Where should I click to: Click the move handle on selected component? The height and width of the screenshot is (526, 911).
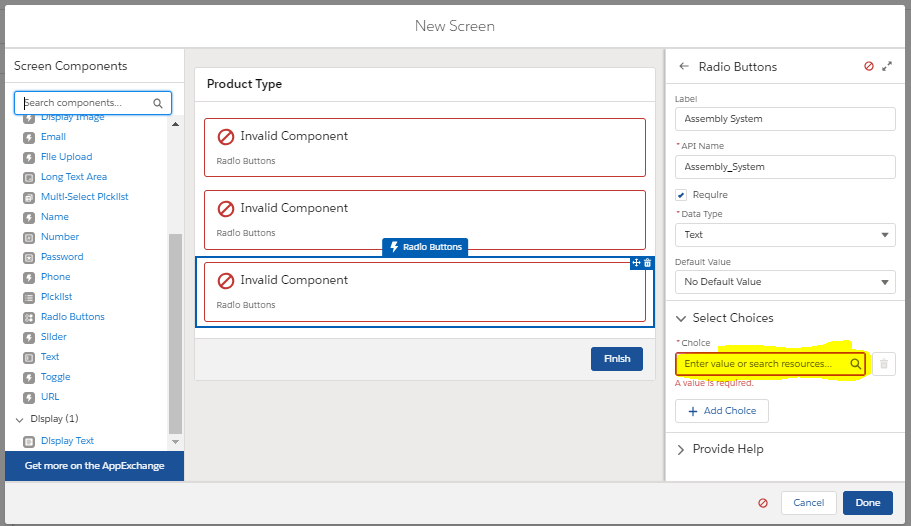(x=636, y=263)
